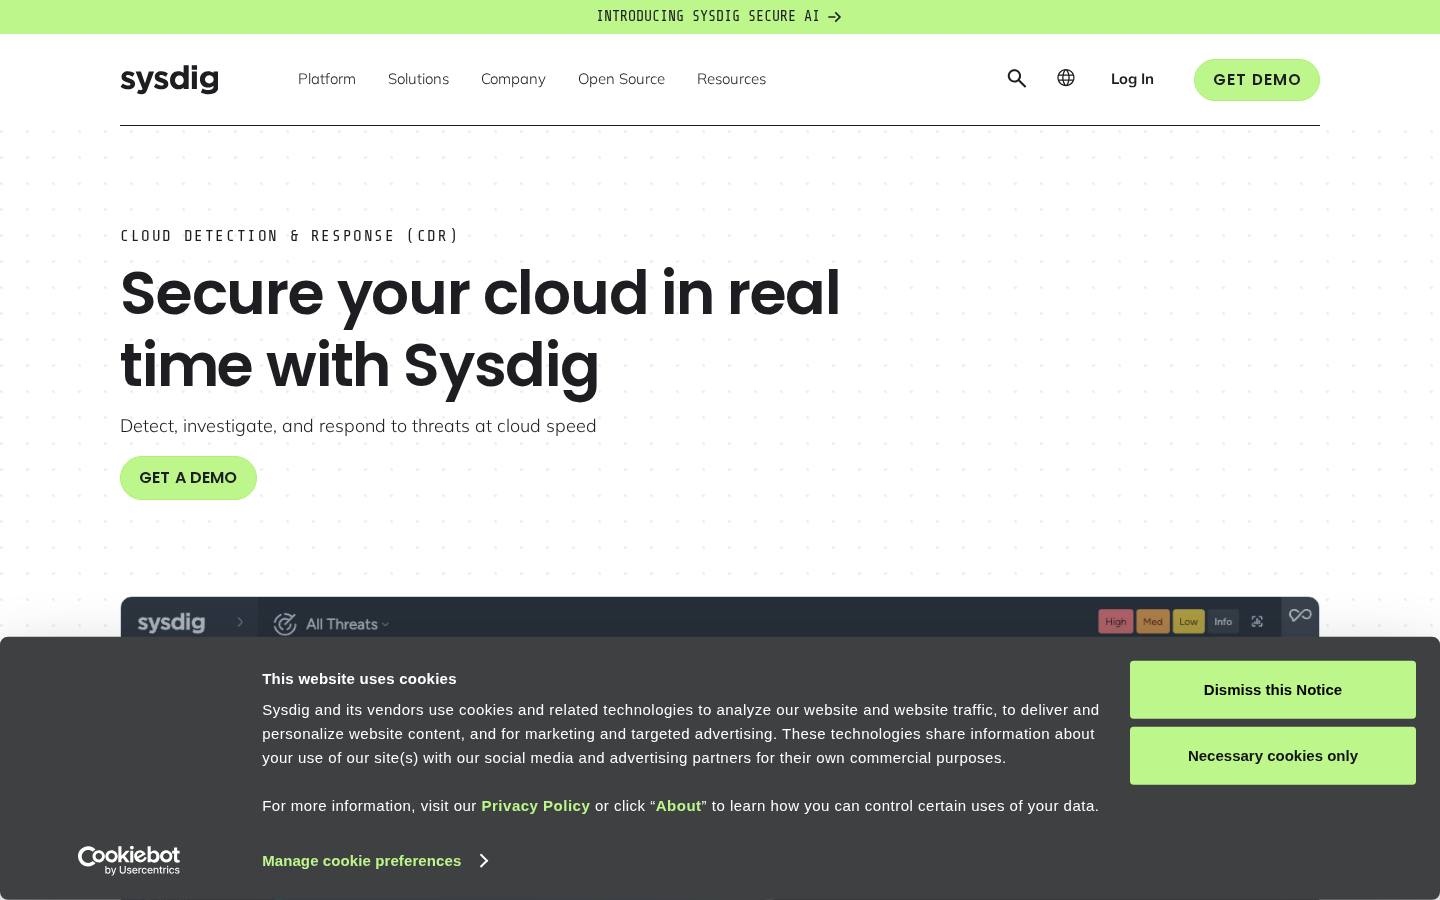This screenshot has width=1440, height=900.
Task: Open the Privacy Policy link
Action: coord(536,806)
